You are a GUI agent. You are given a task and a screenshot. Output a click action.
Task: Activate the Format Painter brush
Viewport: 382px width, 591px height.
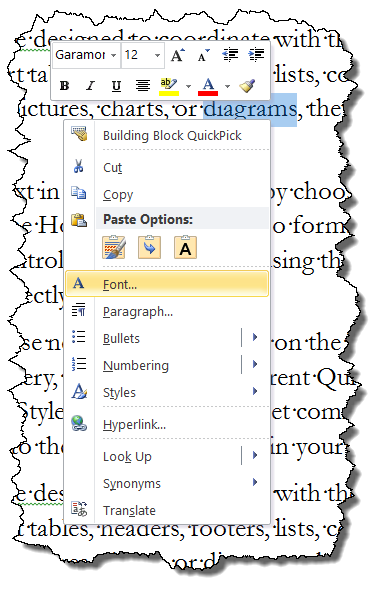[248, 86]
